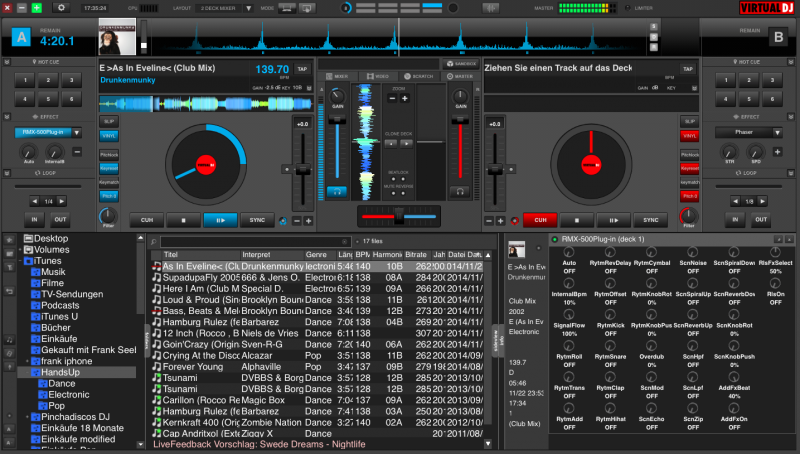Sort the track list by Titel column
800x454 pixels.
(x=201, y=255)
